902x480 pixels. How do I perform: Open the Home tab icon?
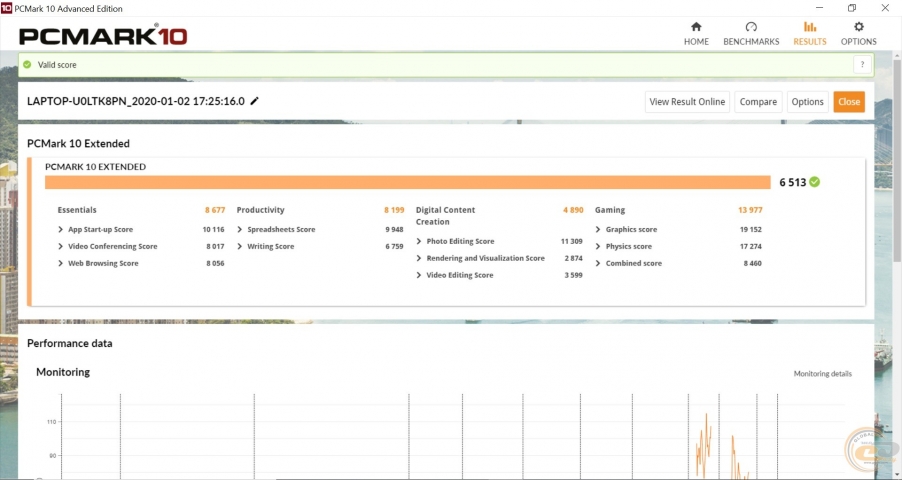coord(696,27)
